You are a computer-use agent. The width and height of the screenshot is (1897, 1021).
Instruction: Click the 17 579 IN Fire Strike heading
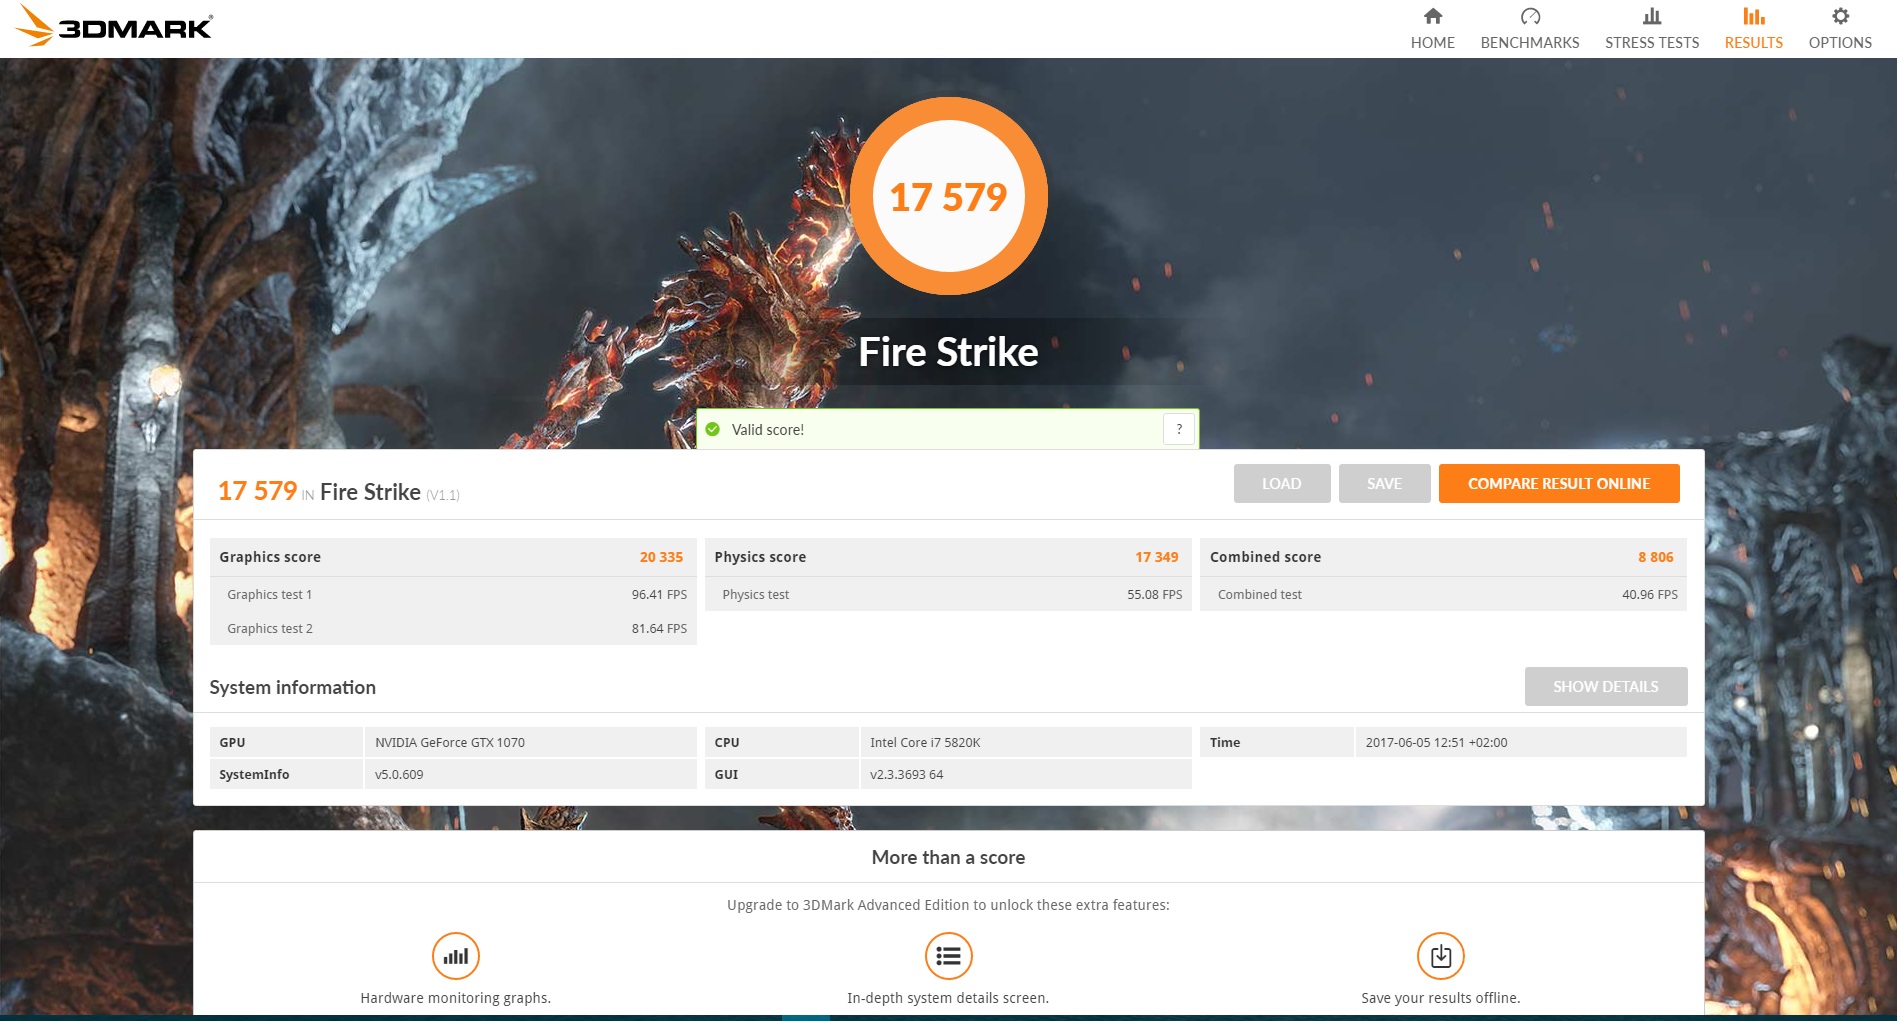(338, 491)
